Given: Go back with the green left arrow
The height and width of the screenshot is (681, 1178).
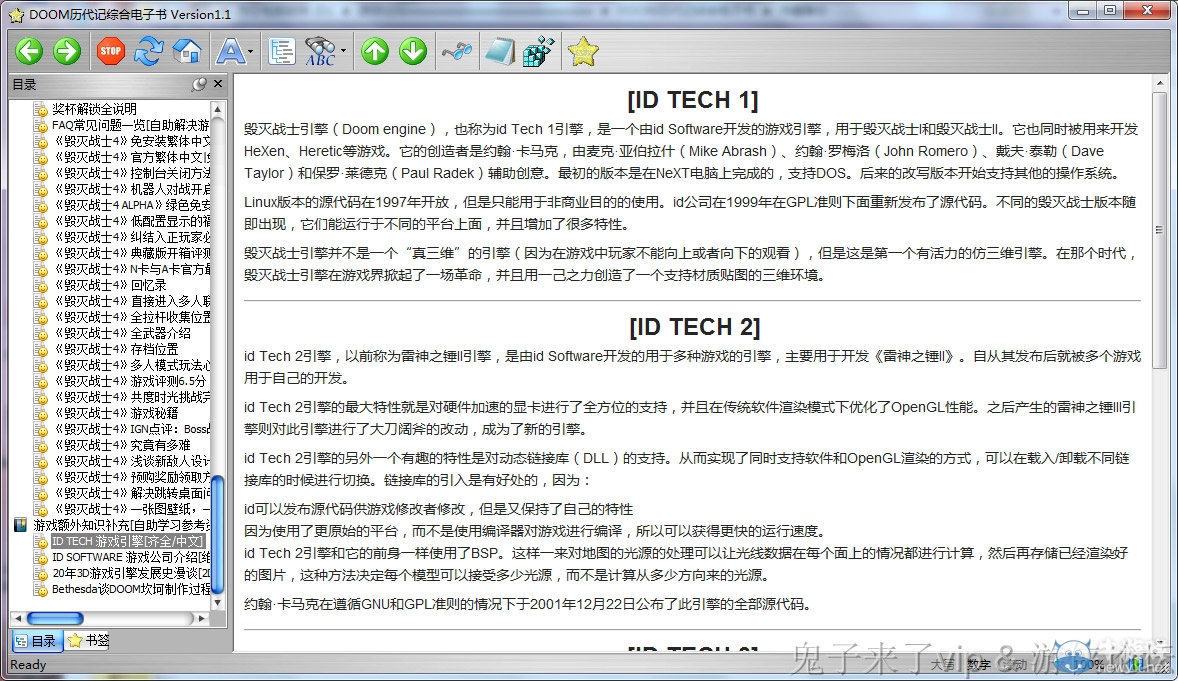Looking at the screenshot, I should [x=29, y=51].
